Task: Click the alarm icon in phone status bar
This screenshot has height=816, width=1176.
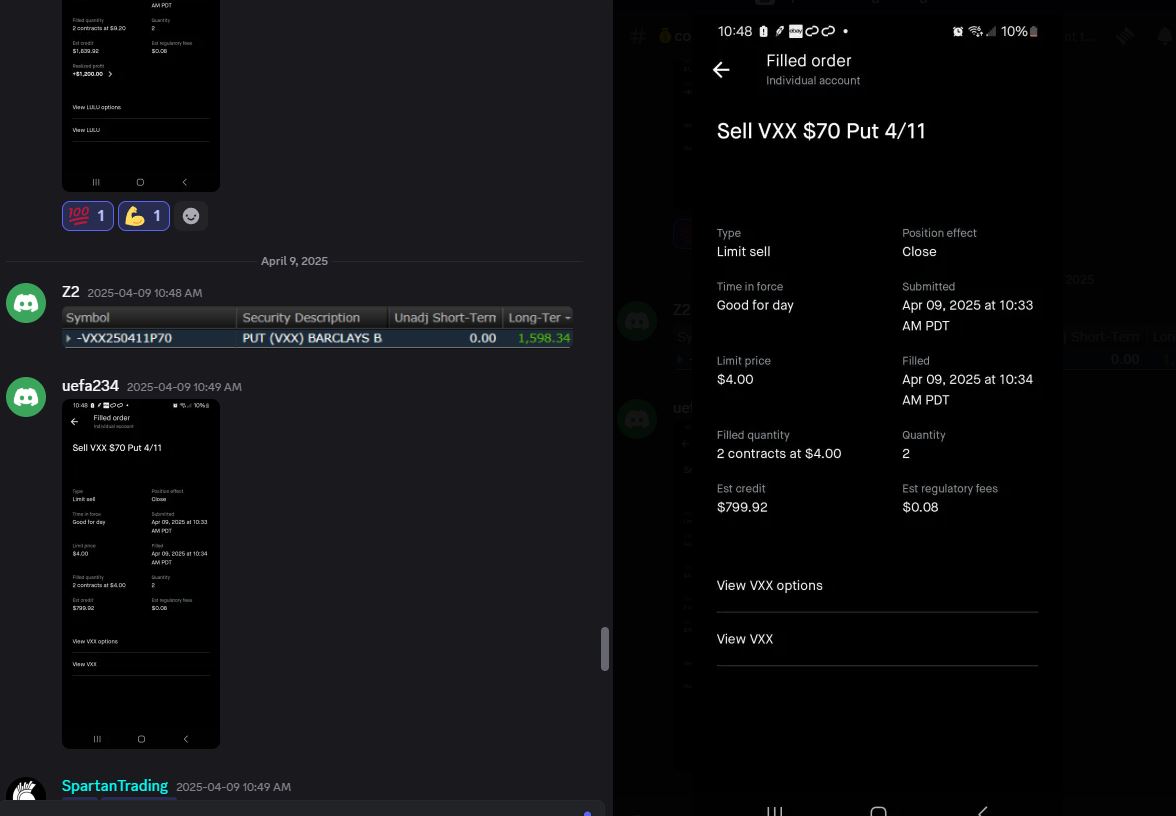Action: click(958, 32)
